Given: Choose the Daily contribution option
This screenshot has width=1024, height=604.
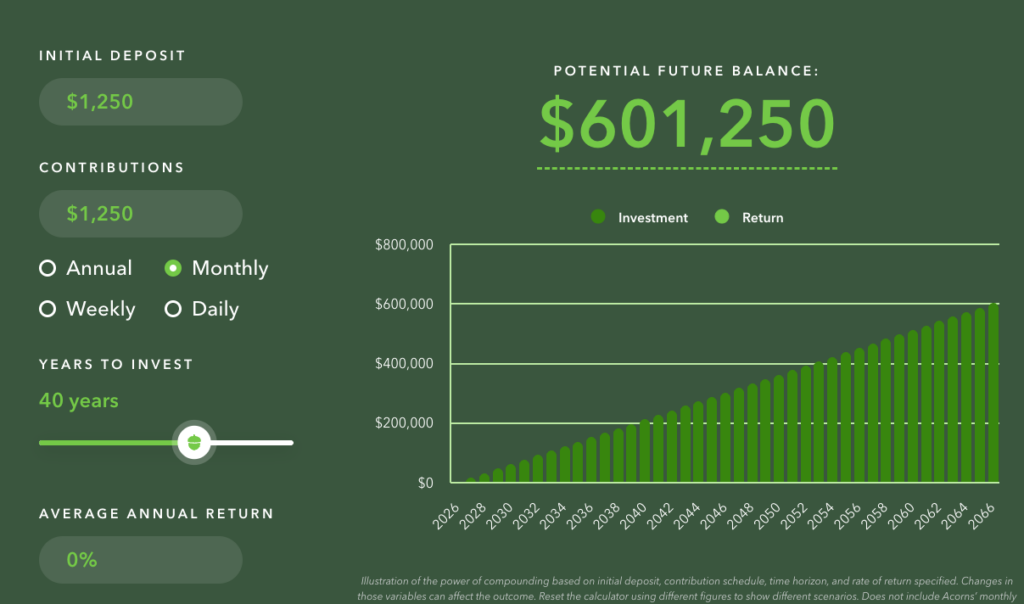Looking at the screenshot, I should pos(173,310).
